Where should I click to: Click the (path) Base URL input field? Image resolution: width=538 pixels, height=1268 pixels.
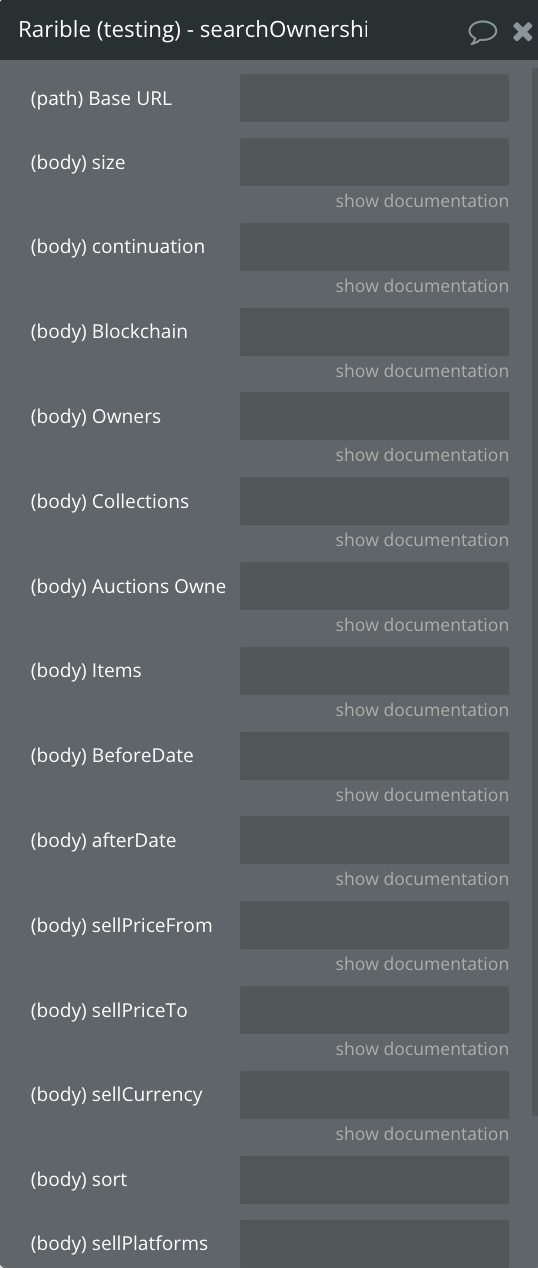pyautogui.click(x=374, y=98)
